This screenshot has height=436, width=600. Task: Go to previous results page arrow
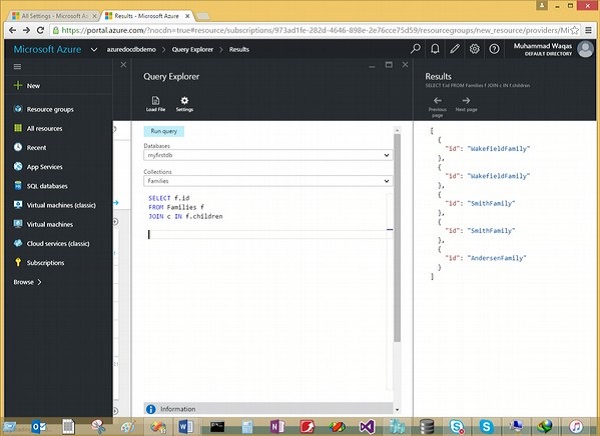point(437,100)
